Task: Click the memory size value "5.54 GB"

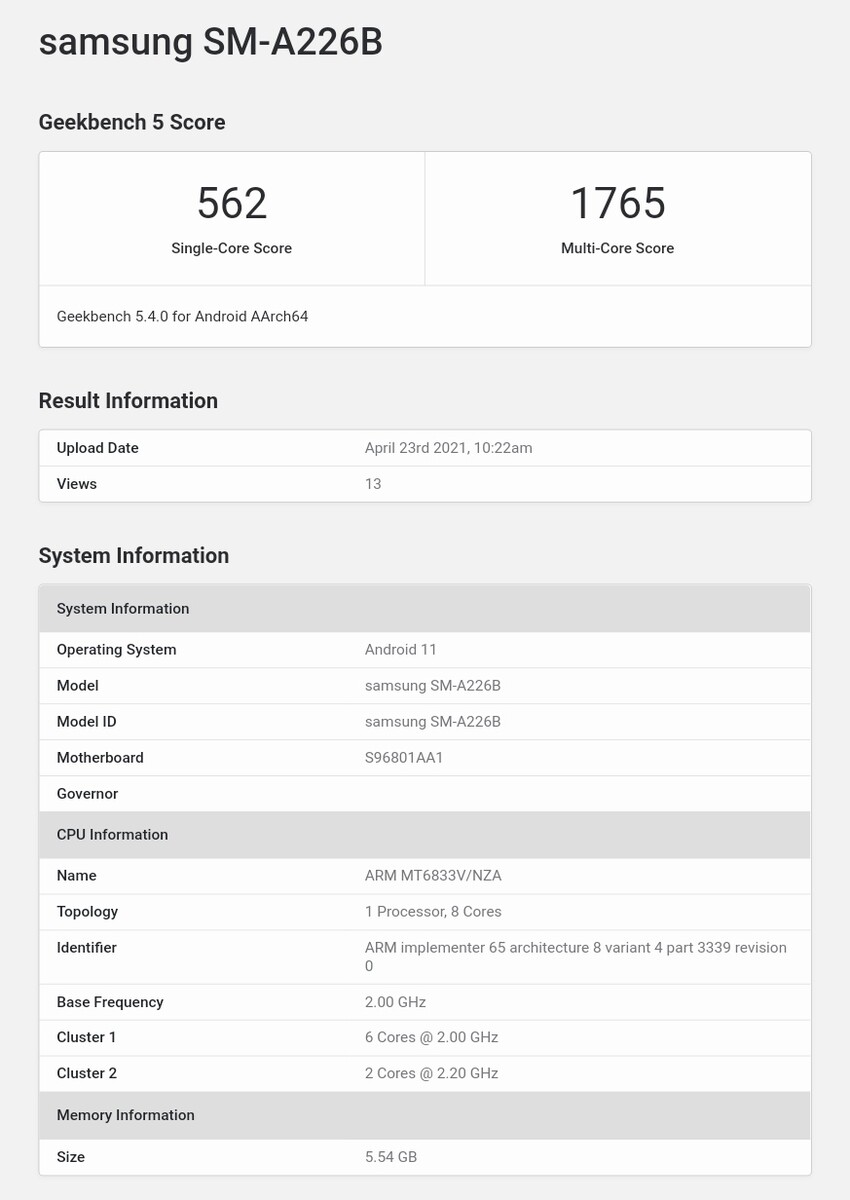Action: coord(391,1157)
